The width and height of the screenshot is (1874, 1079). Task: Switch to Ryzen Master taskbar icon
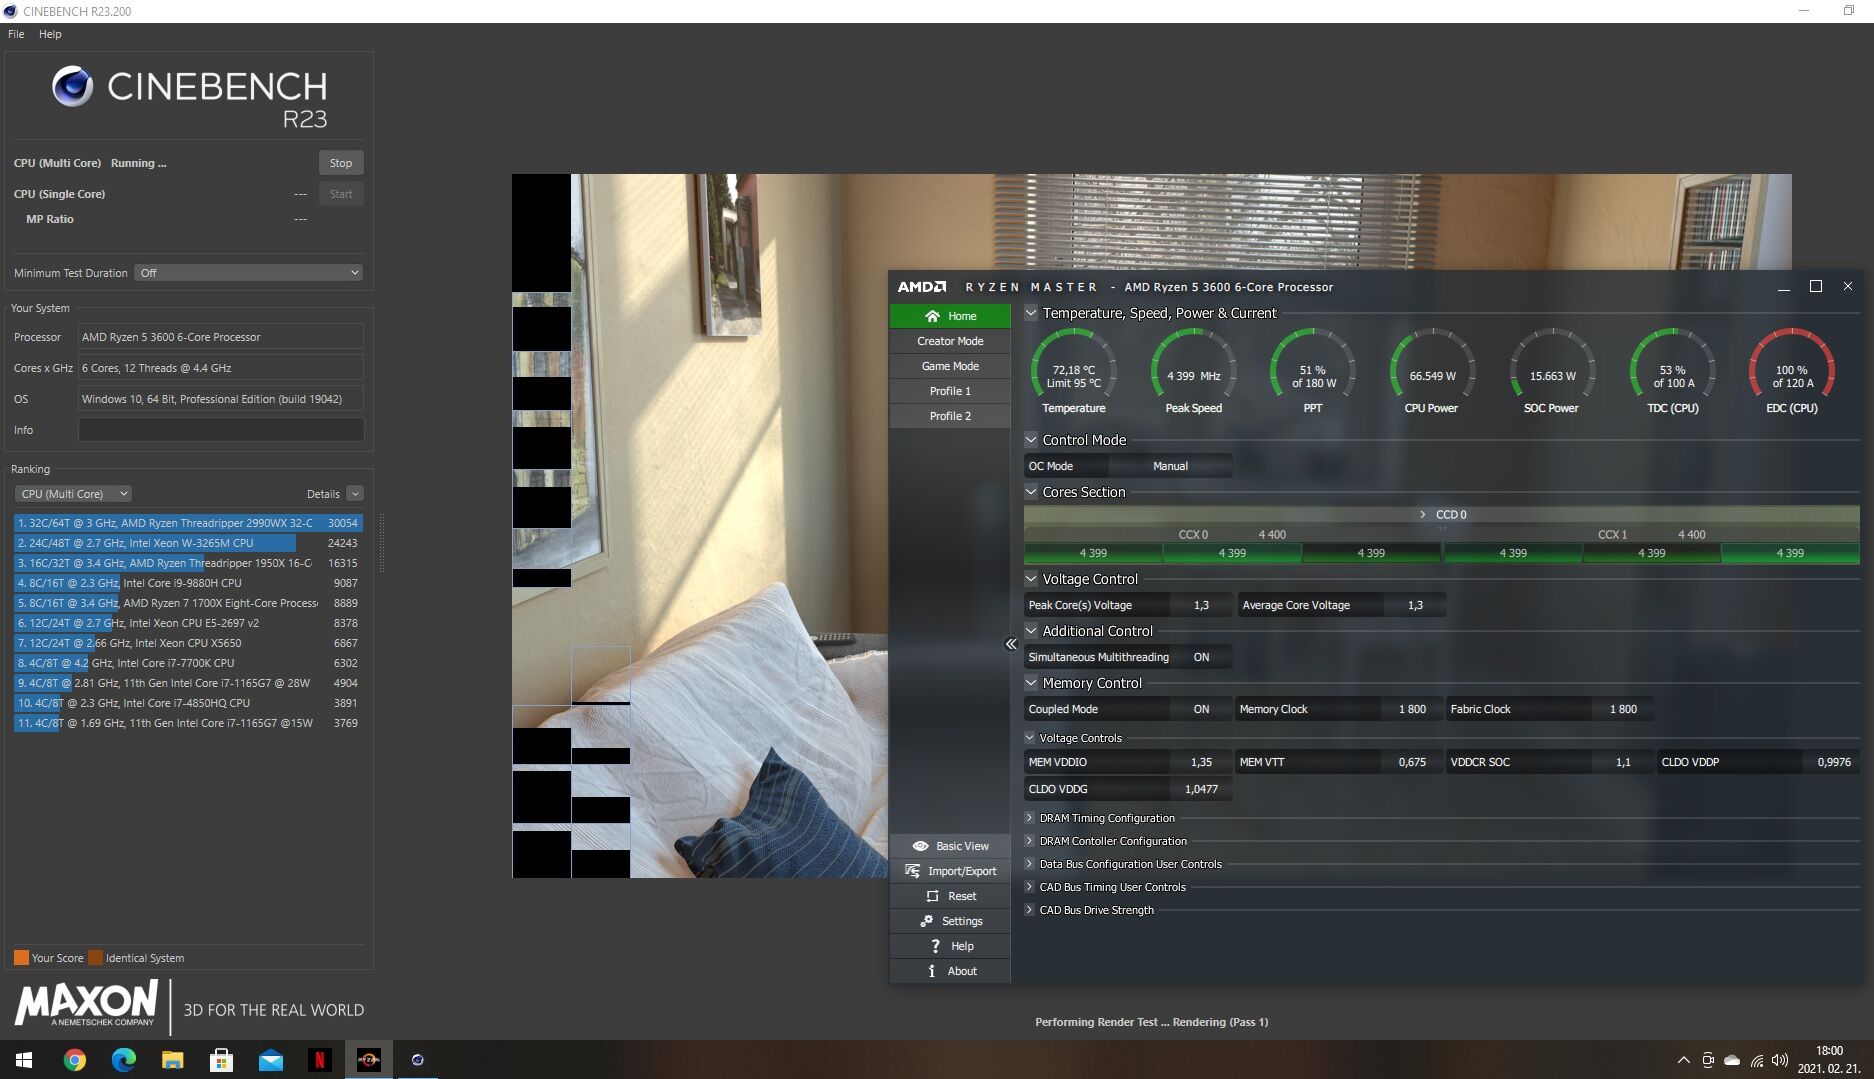(x=368, y=1060)
